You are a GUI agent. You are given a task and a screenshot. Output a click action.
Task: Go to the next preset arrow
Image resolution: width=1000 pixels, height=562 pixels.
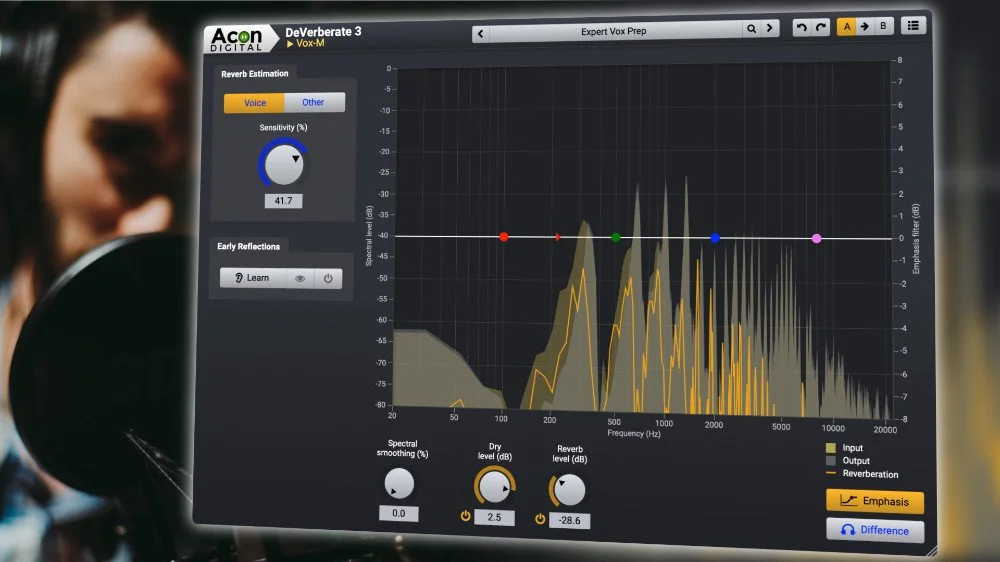click(x=770, y=28)
